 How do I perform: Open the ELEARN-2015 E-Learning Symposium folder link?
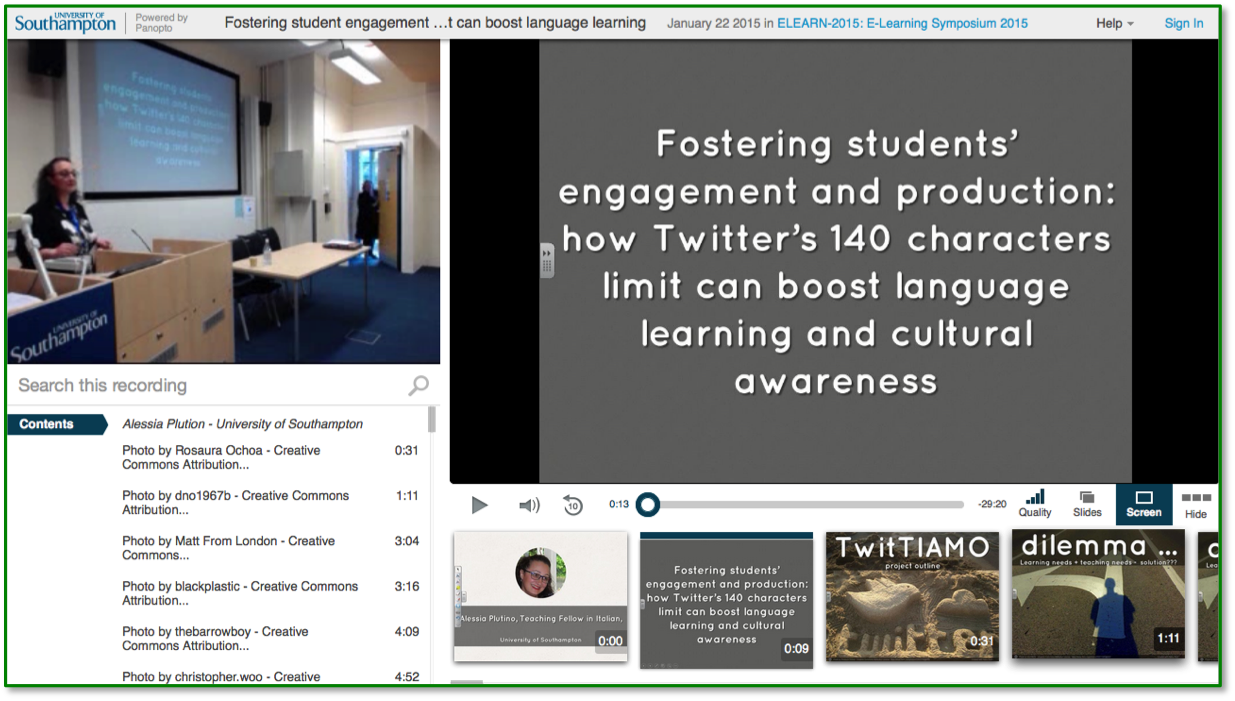902,23
